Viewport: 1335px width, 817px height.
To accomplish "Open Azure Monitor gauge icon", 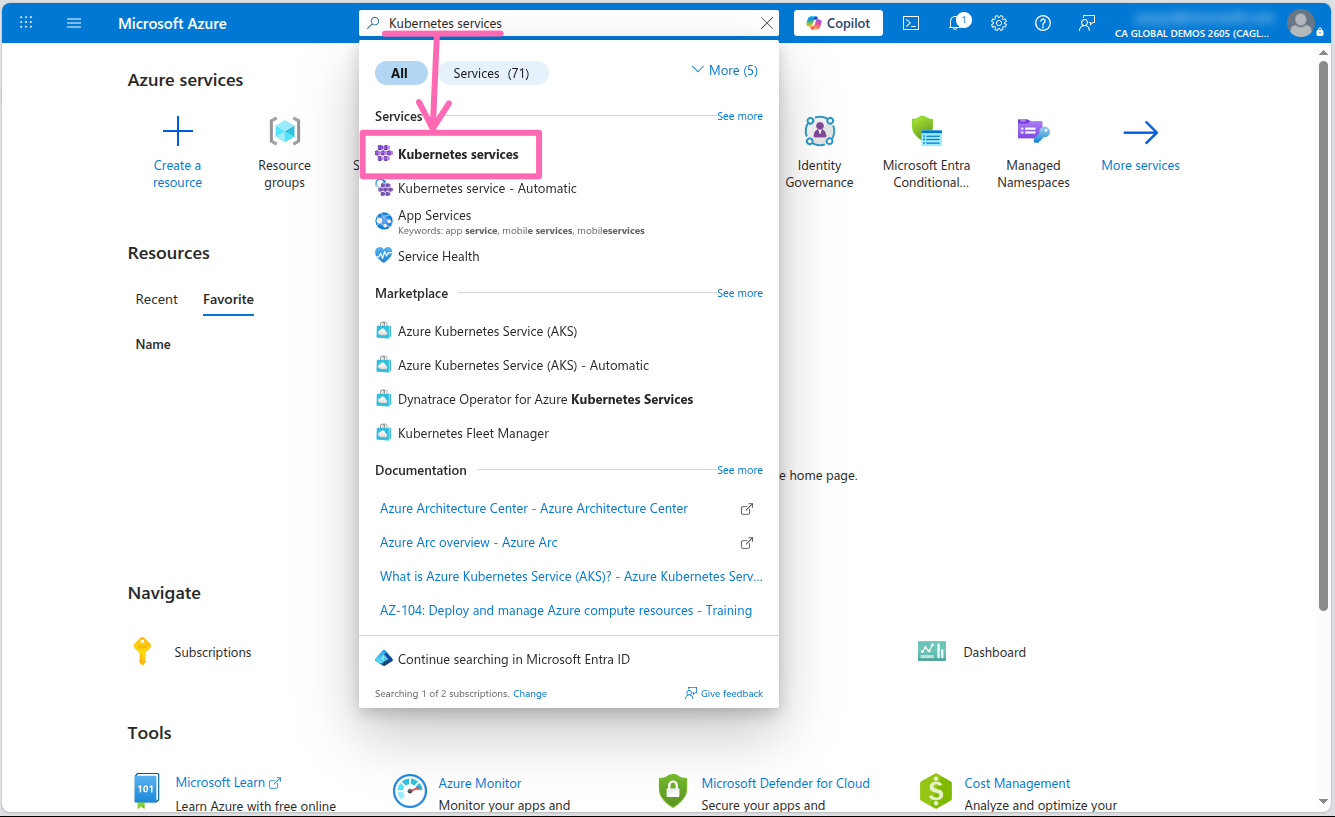I will (x=410, y=790).
